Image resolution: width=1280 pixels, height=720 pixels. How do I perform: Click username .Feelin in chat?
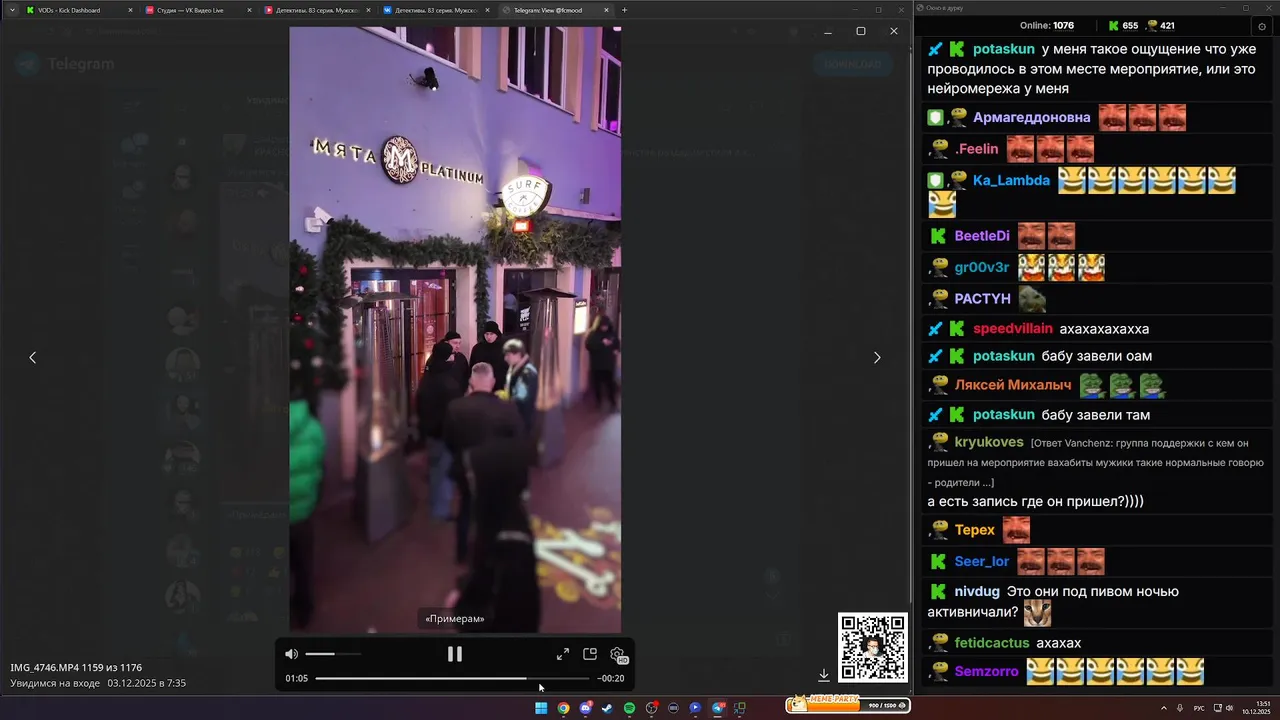[977, 149]
